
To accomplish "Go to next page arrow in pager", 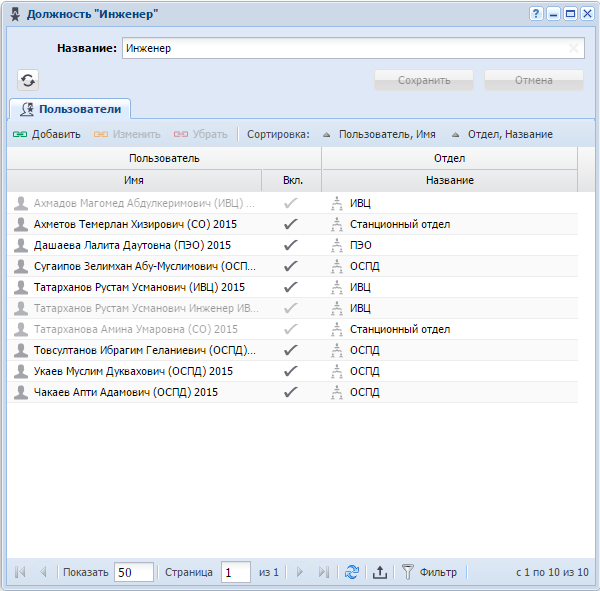I will point(300,572).
